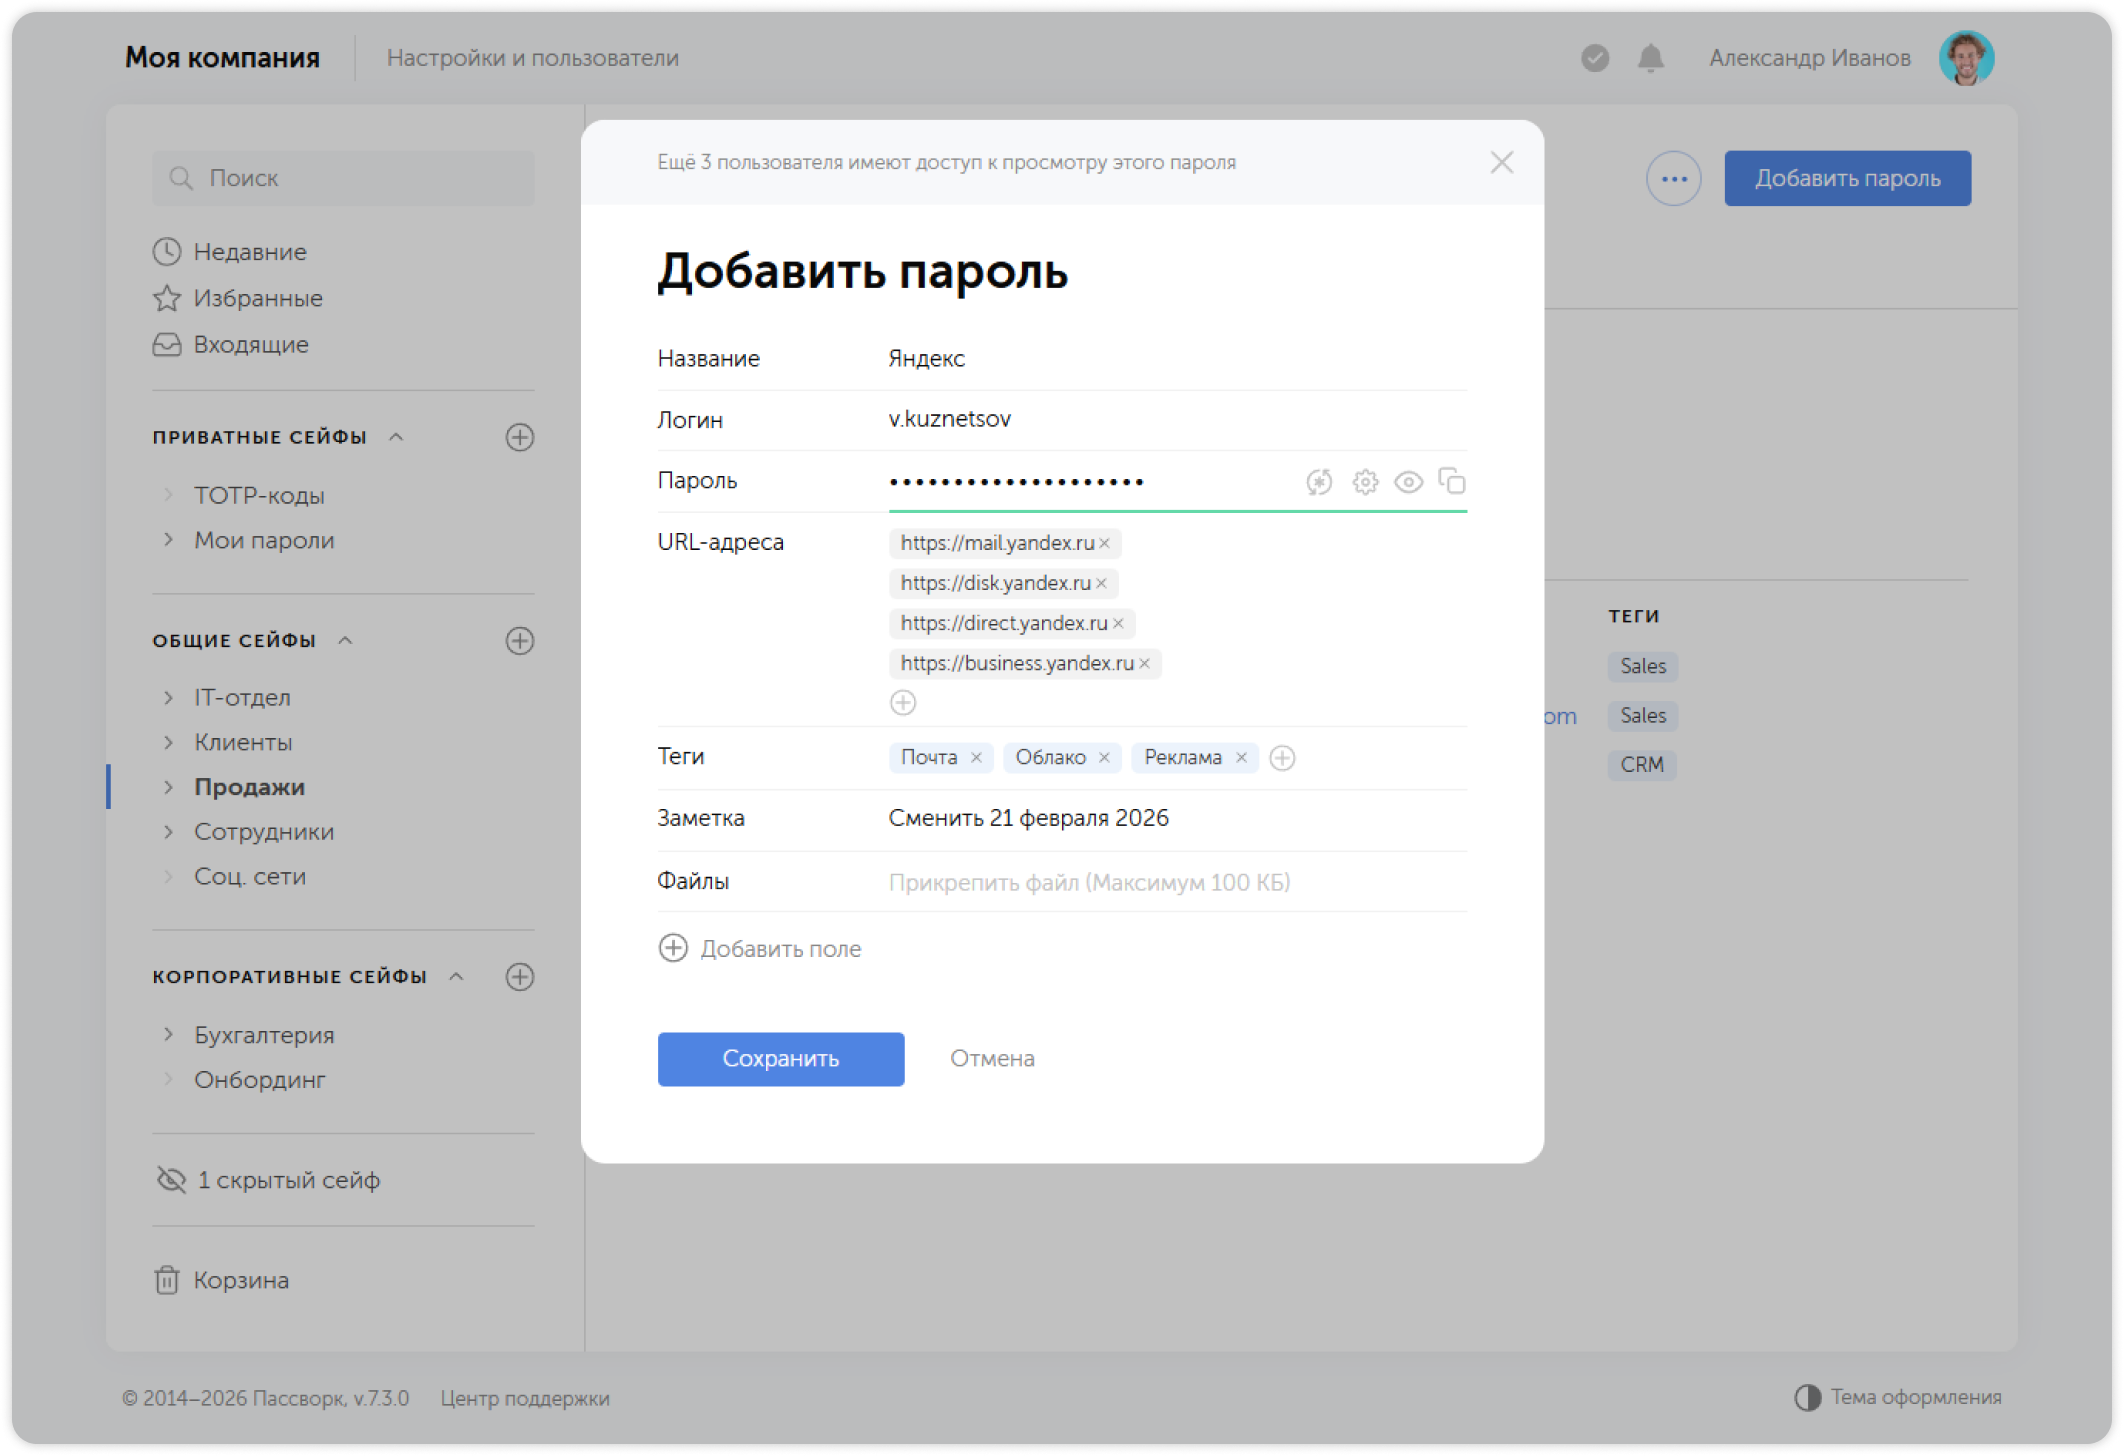Viewport: 2124px width, 1456px height.
Task: Show the password using the eye icon
Action: (x=1409, y=481)
